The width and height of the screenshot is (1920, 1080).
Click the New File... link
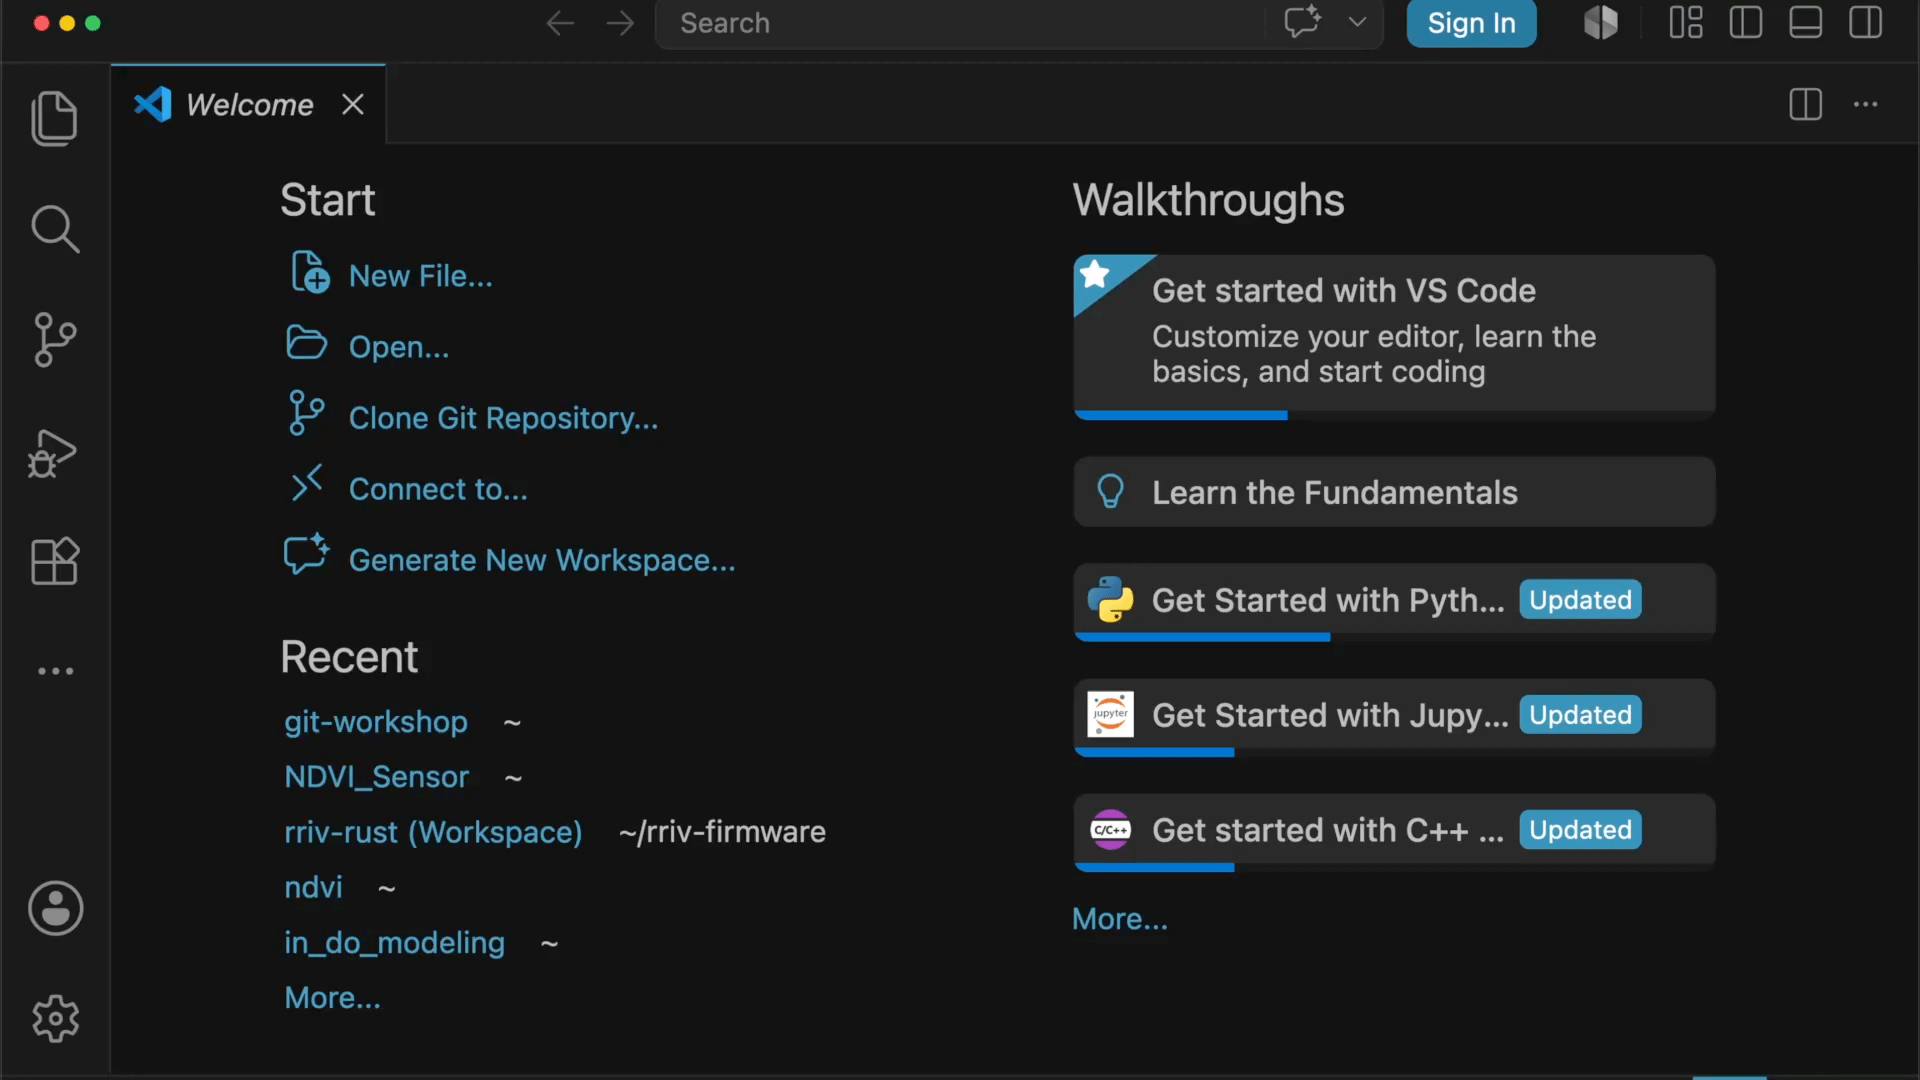click(421, 276)
